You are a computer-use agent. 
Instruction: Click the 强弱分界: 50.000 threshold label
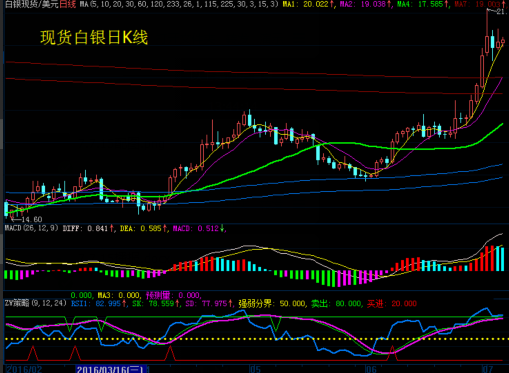(271, 304)
